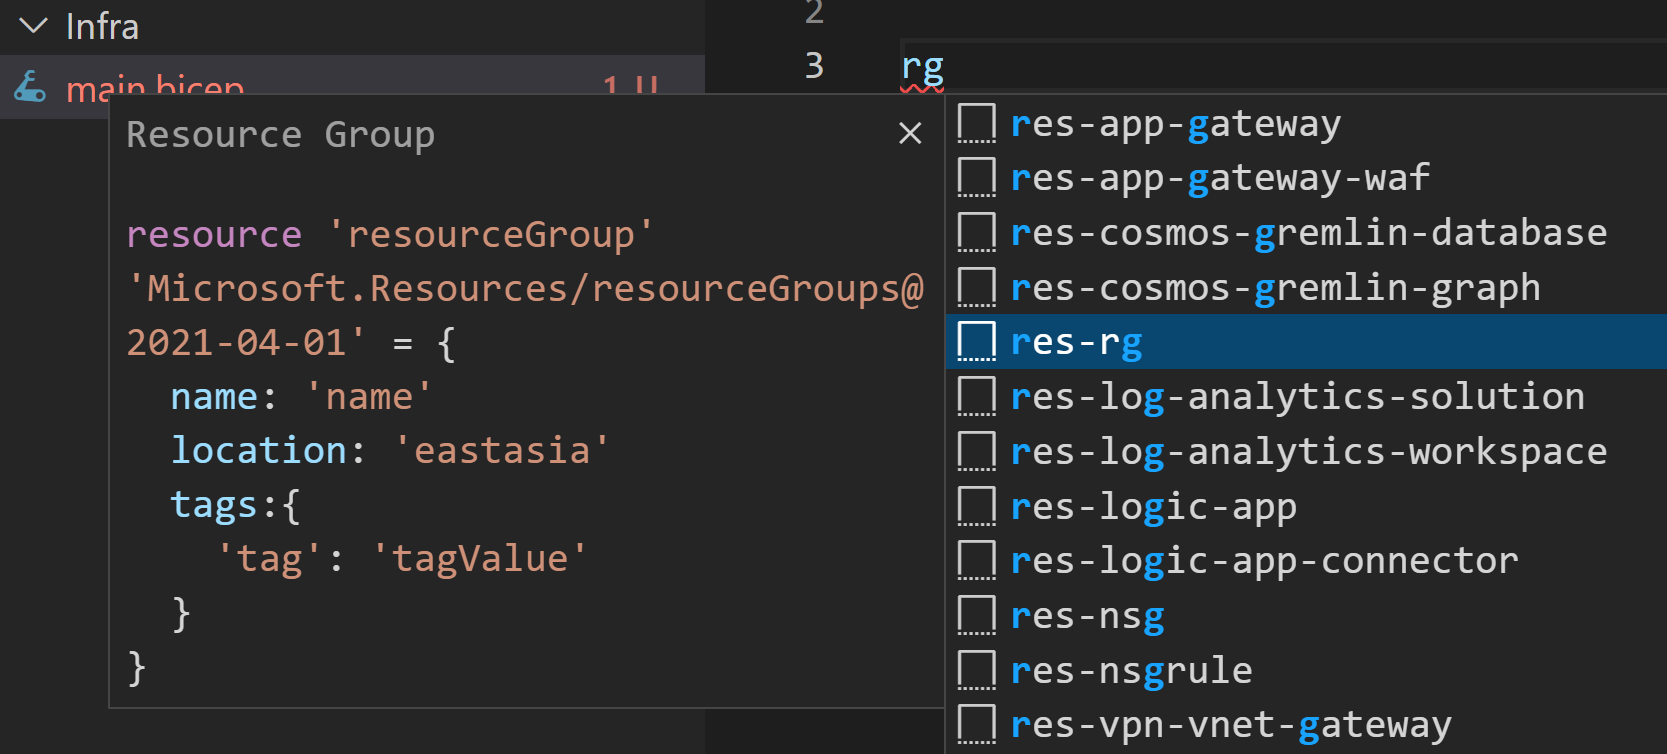The height and width of the screenshot is (754, 1667).
Task: Click the snippet icon beside res-vpn-vnet-gateway
Action: (976, 725)
